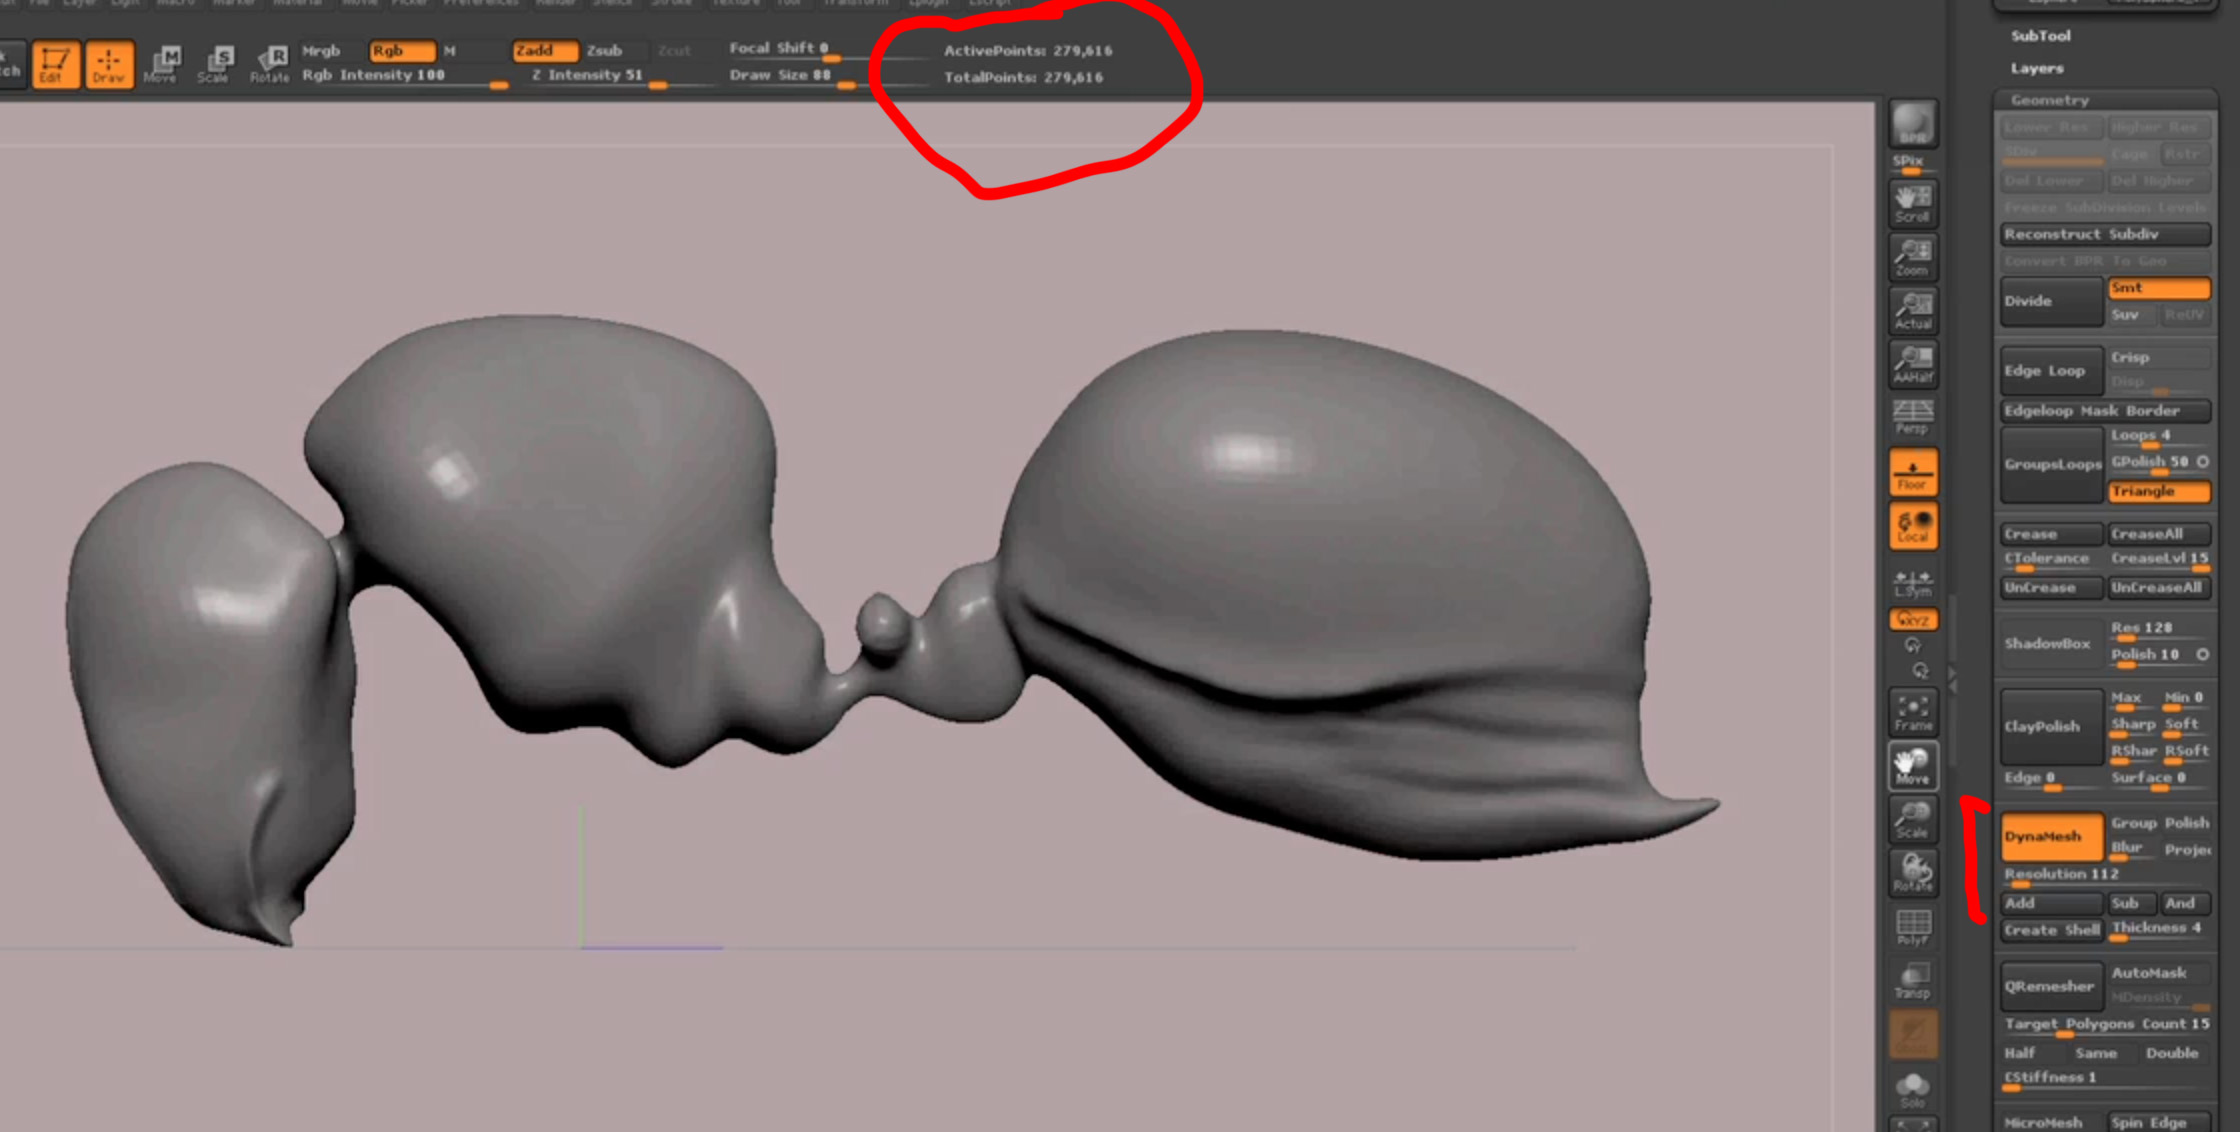
Task: Click Reconstruct Subdiv
Action: coord(2104,234)
